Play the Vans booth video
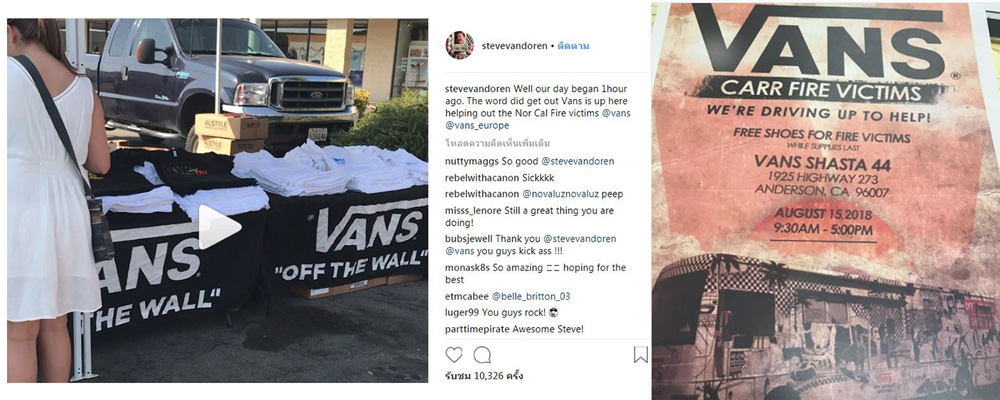 pyautogui.click(x=219, y=226)
